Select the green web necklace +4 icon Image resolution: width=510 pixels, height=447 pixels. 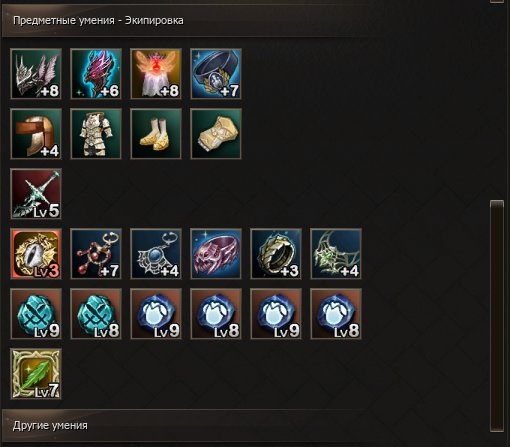(x=336, y=254)
